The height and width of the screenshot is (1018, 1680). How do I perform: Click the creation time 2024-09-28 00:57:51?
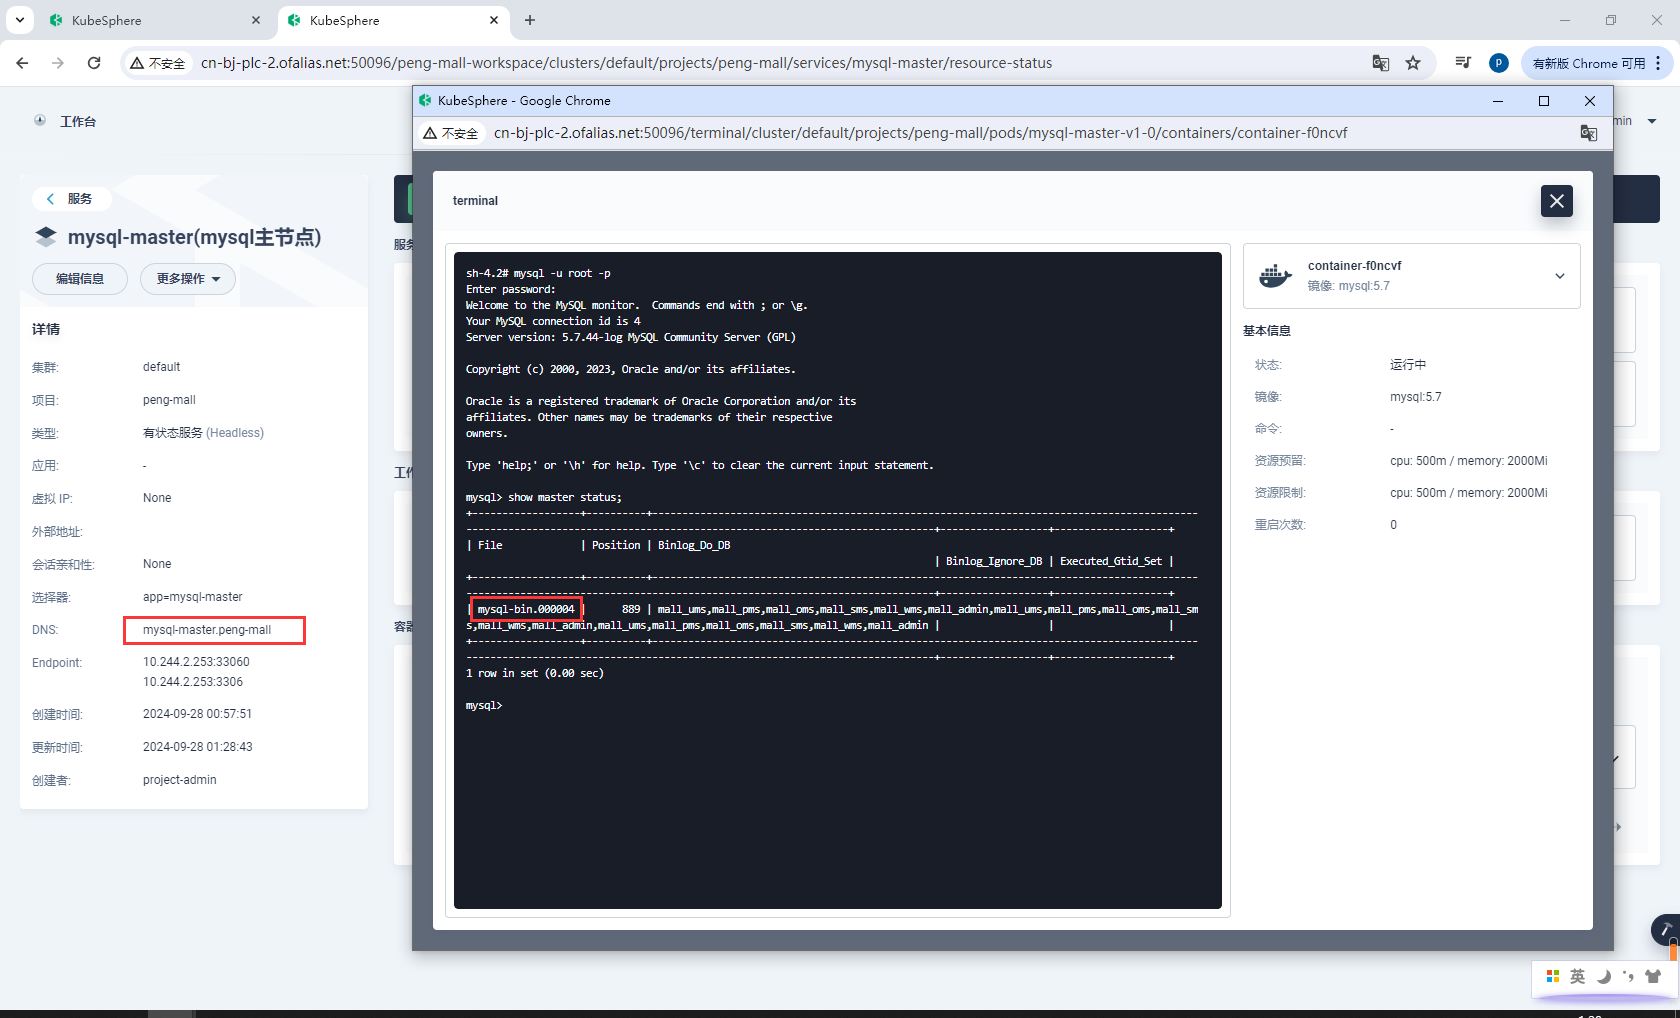pyautogui.click(x=197, y=714)
